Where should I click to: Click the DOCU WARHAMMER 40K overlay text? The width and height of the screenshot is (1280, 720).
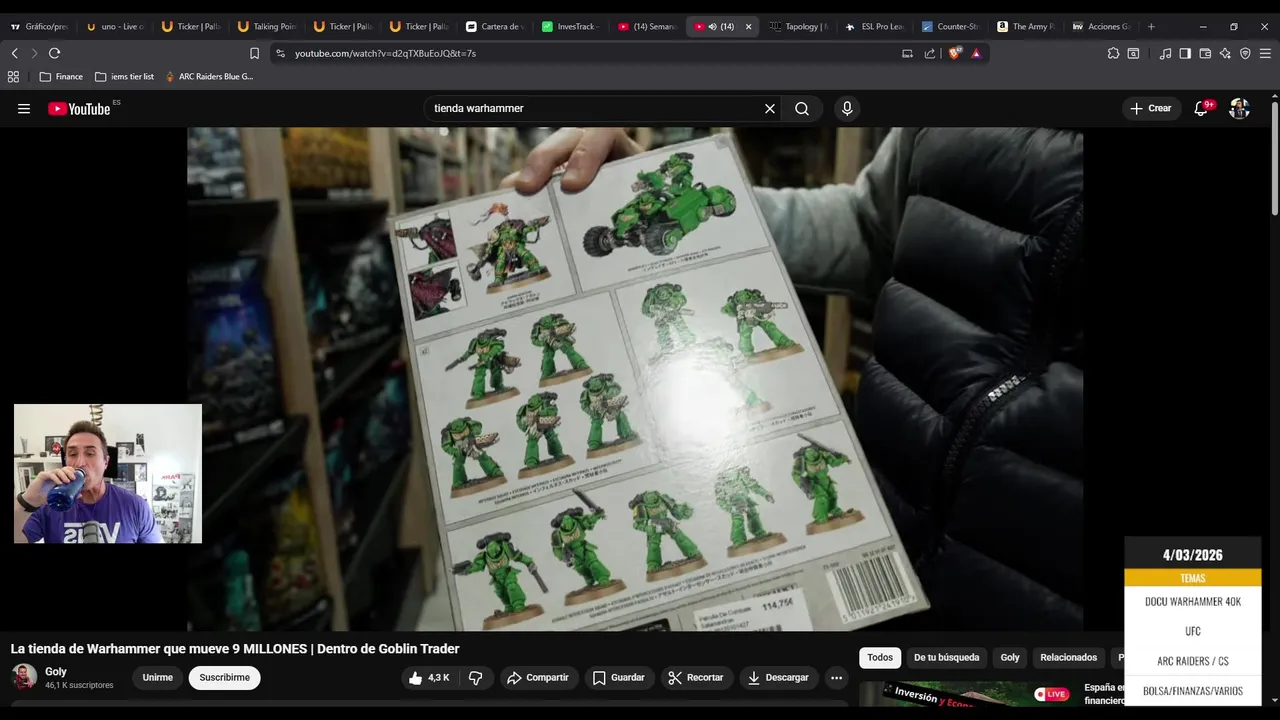(x=1193, y=602)
